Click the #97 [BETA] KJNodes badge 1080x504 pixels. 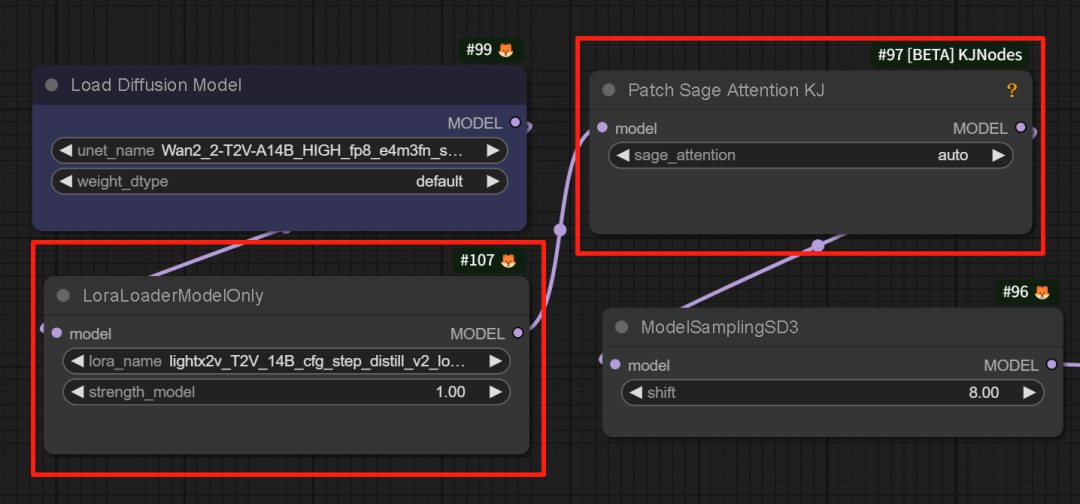pyautogui.click(x=951, y=54)
